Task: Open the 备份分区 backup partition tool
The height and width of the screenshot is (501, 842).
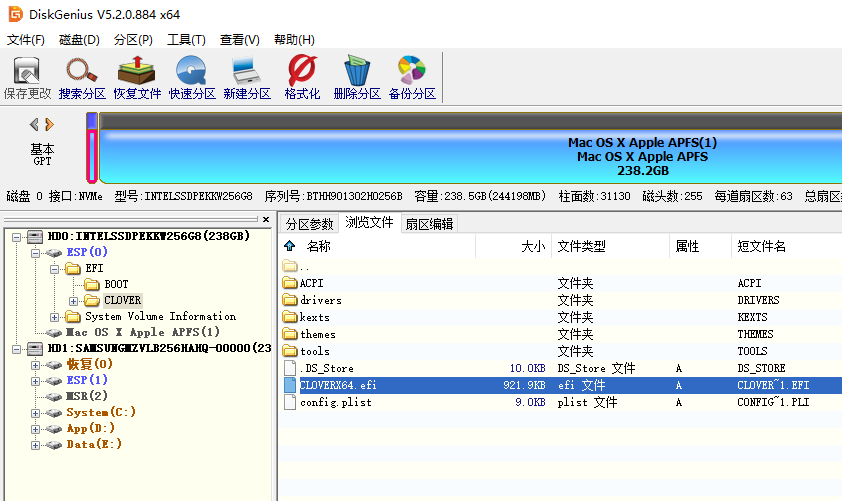Action: point(412,78)
